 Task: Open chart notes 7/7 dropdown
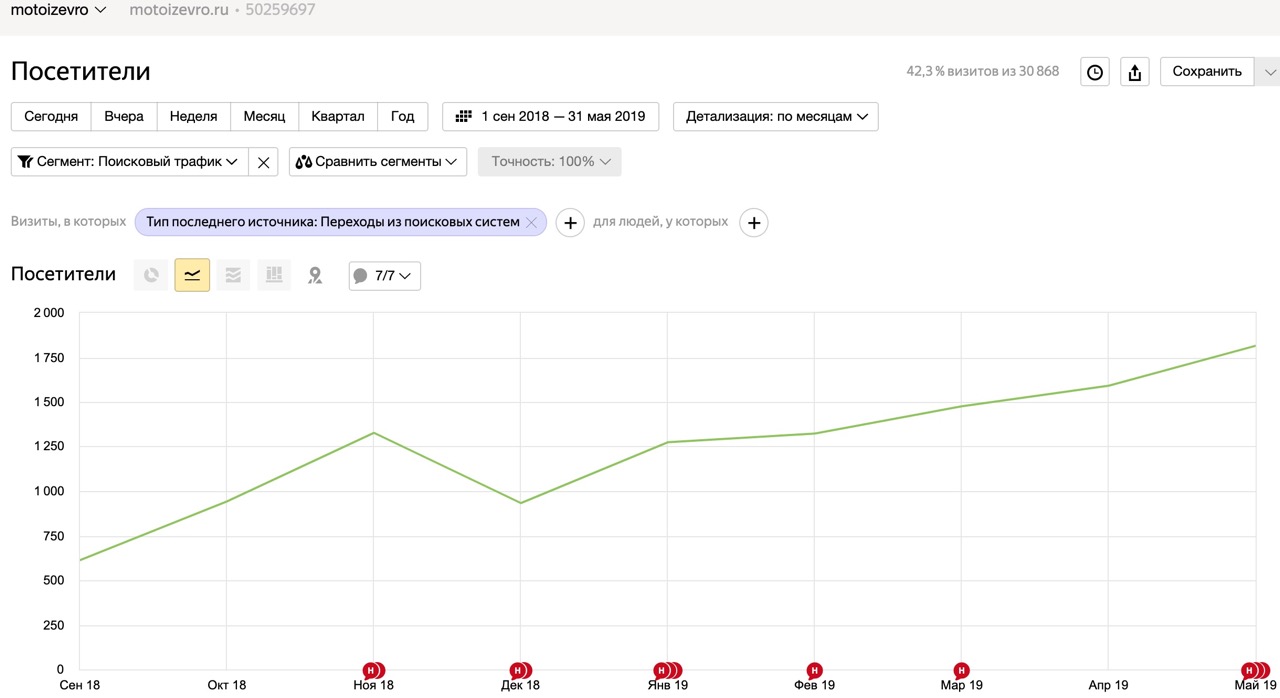tap(385, 276)
